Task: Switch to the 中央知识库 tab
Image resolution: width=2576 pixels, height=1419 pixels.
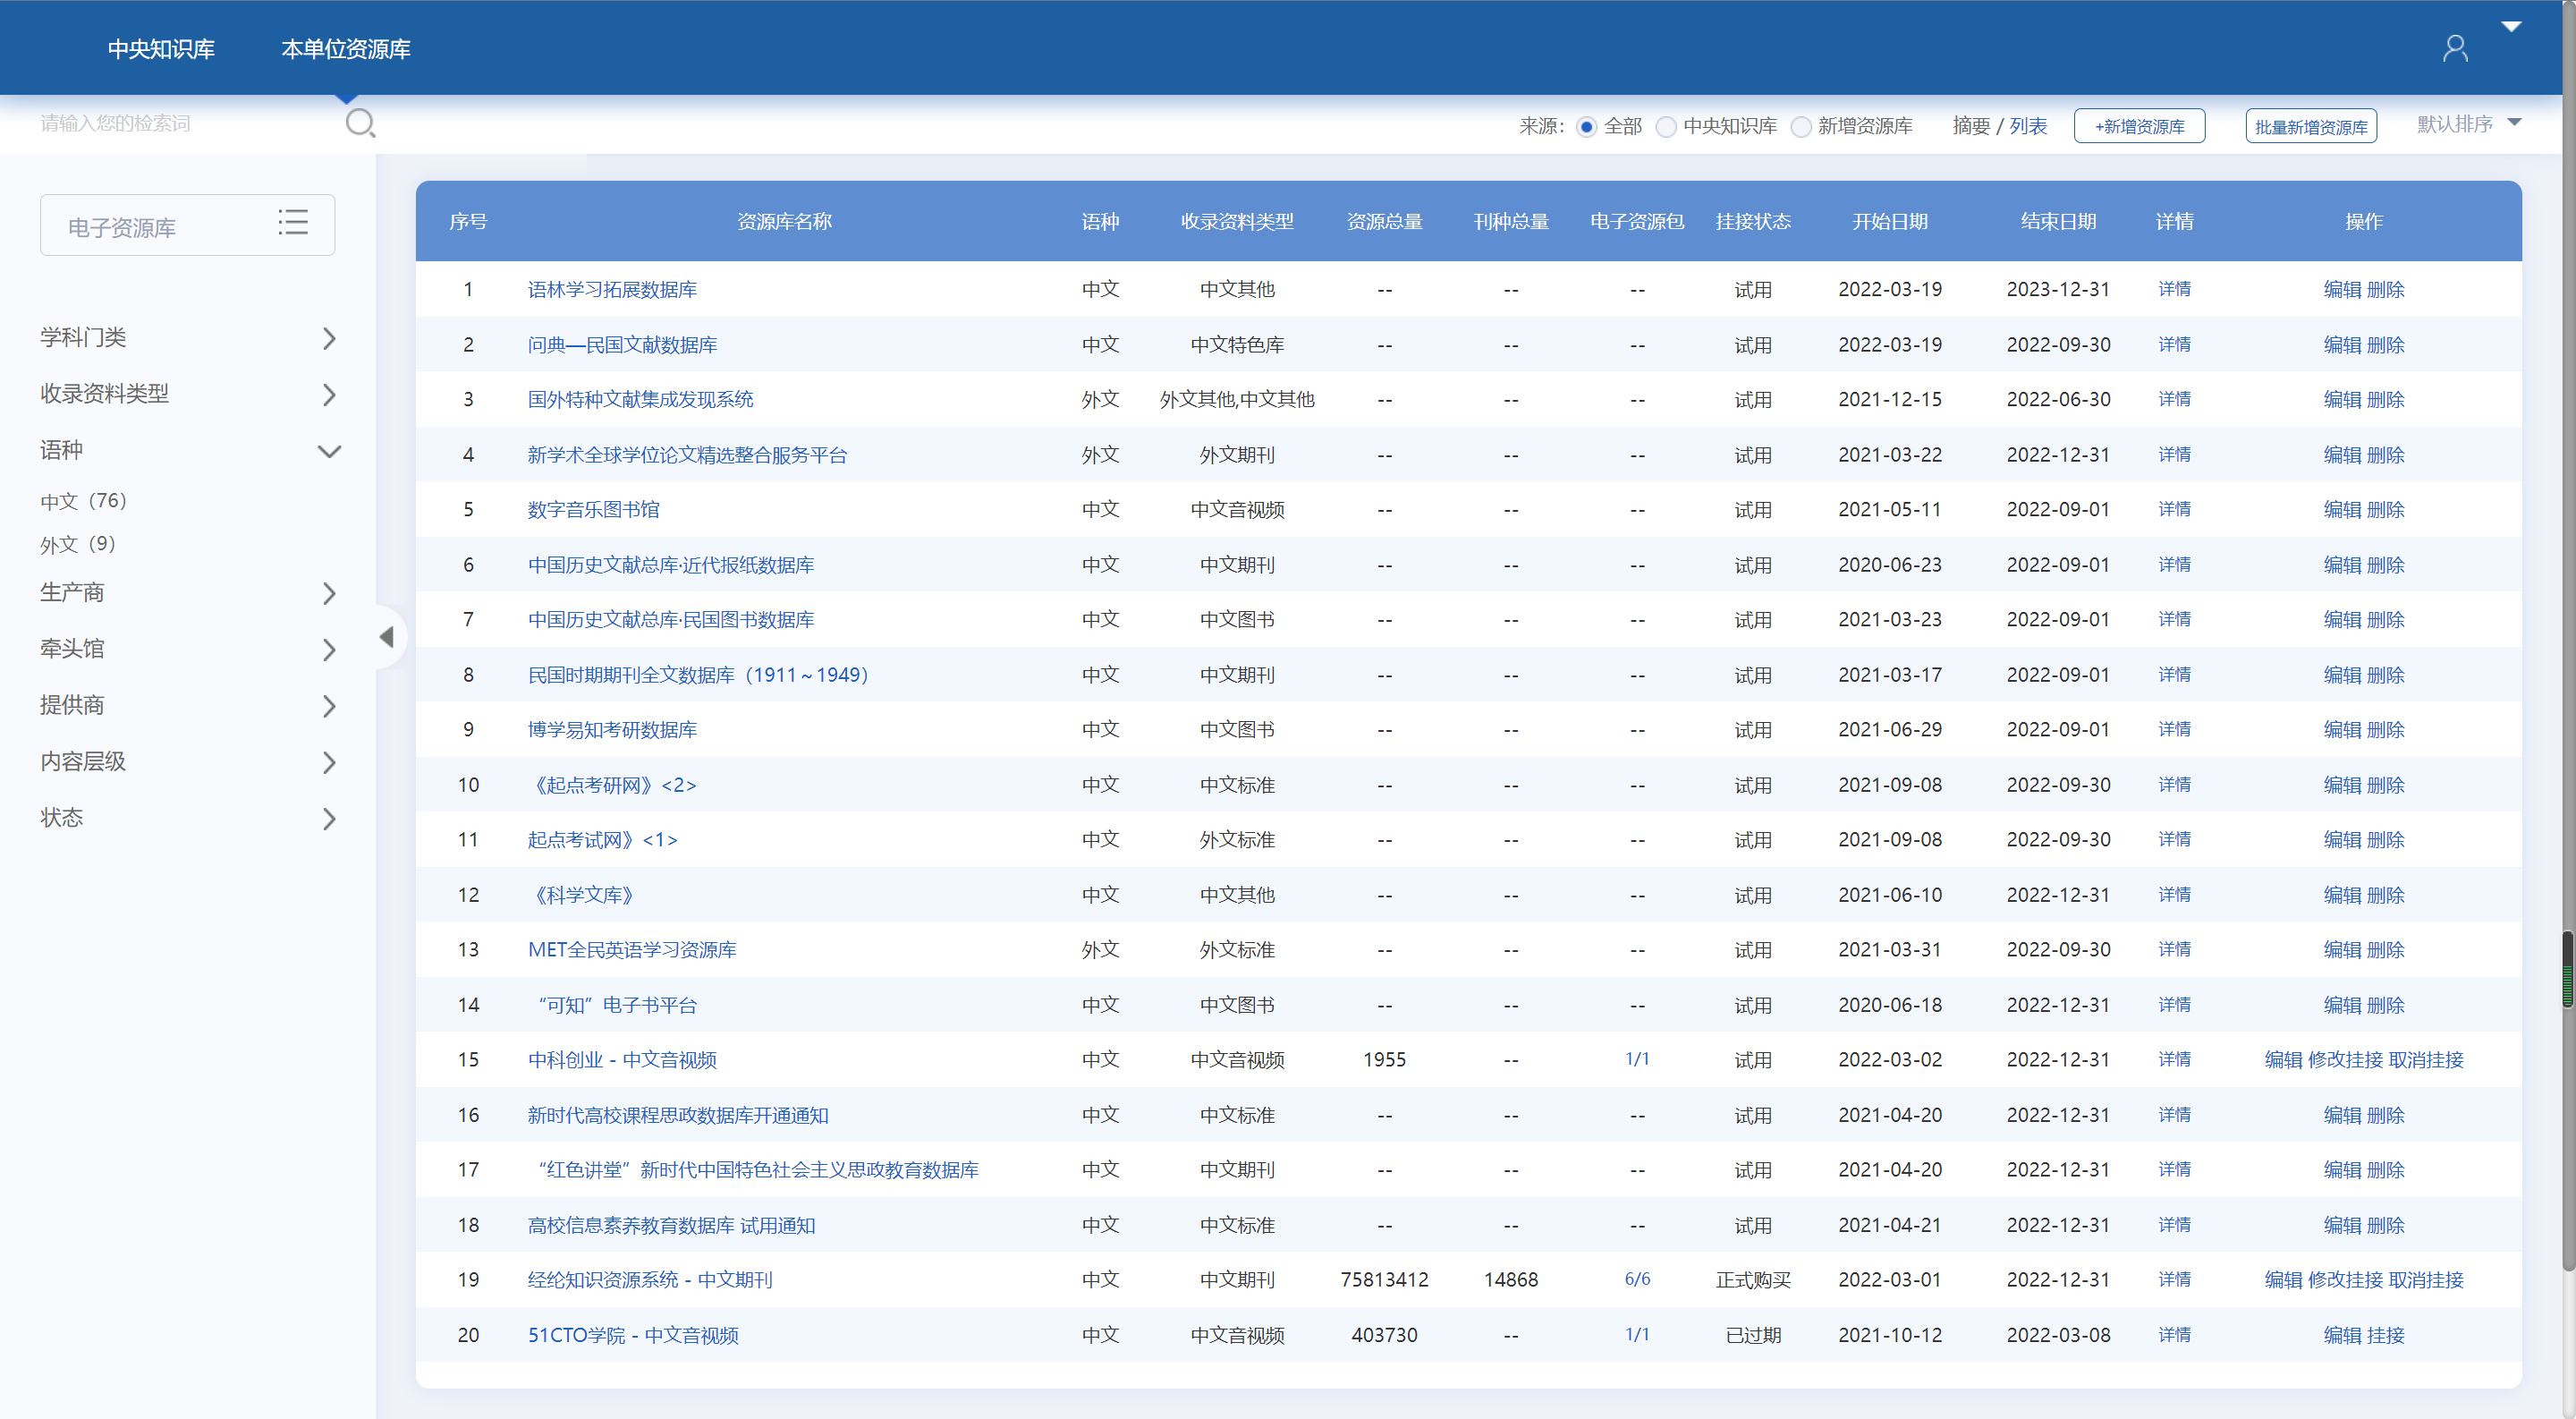Action: pos(161,49)
